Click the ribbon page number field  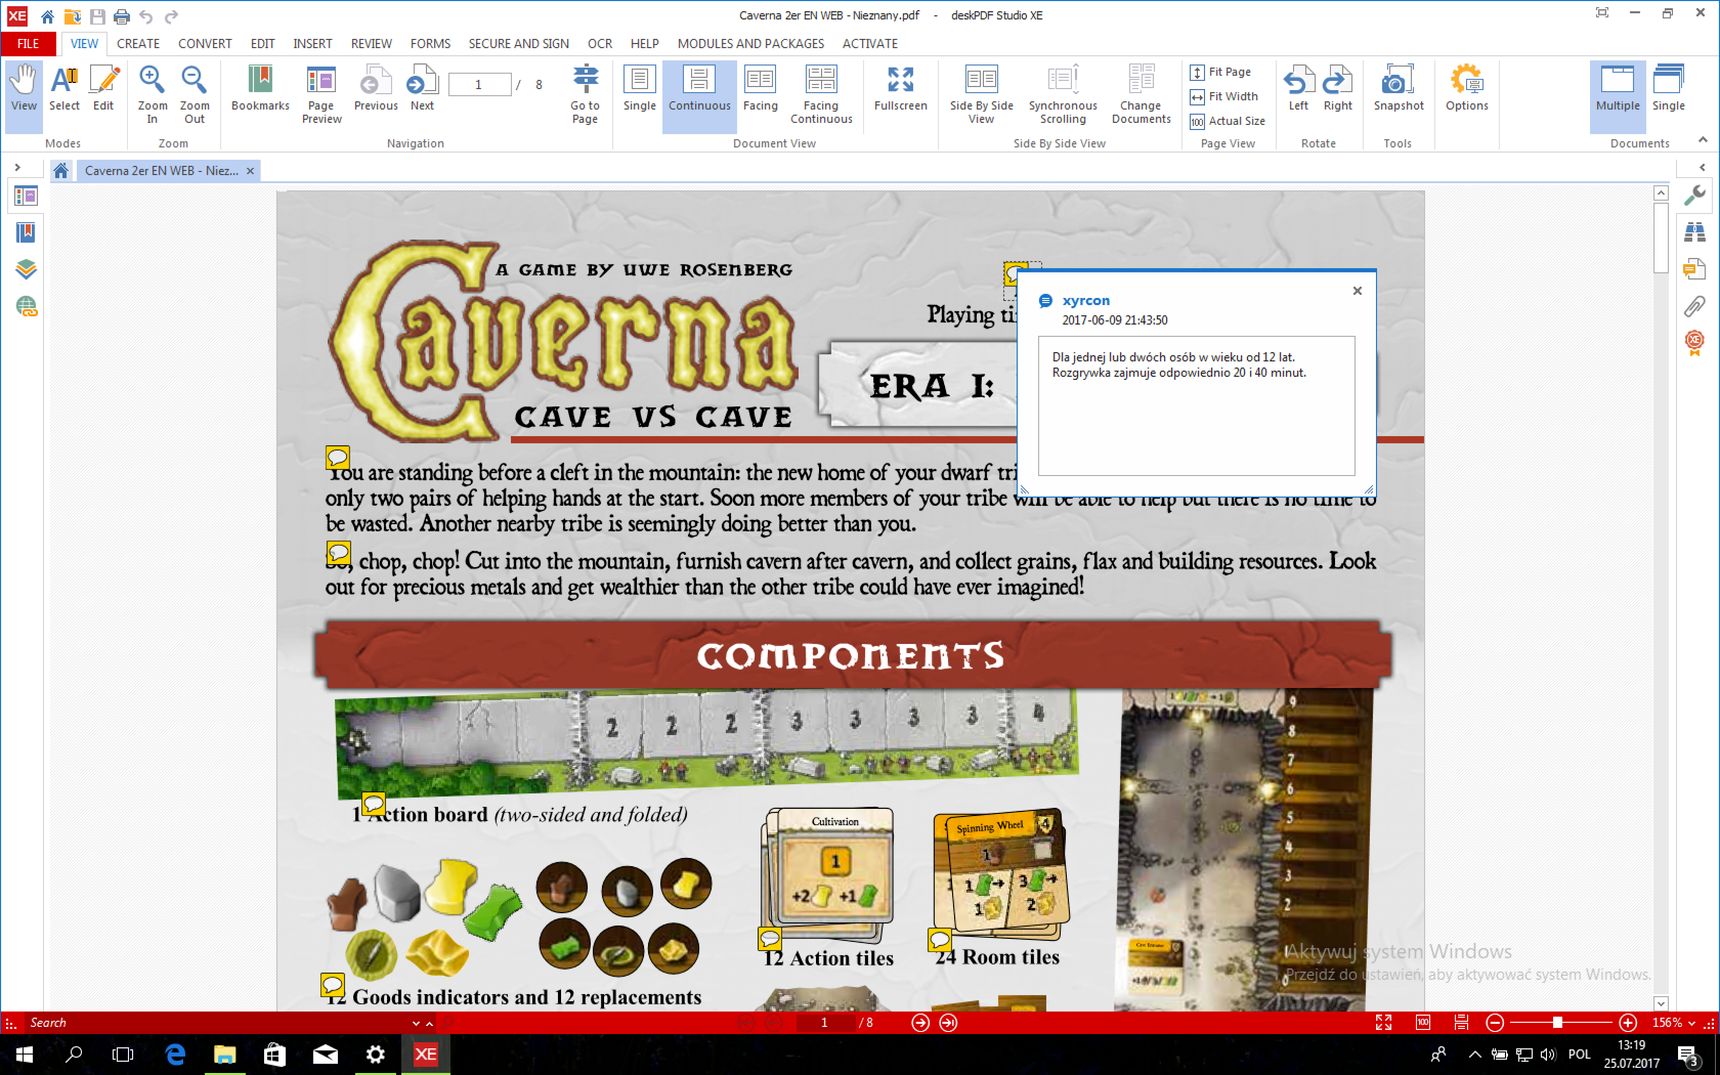pyautogui.click(x=479, y=85)
